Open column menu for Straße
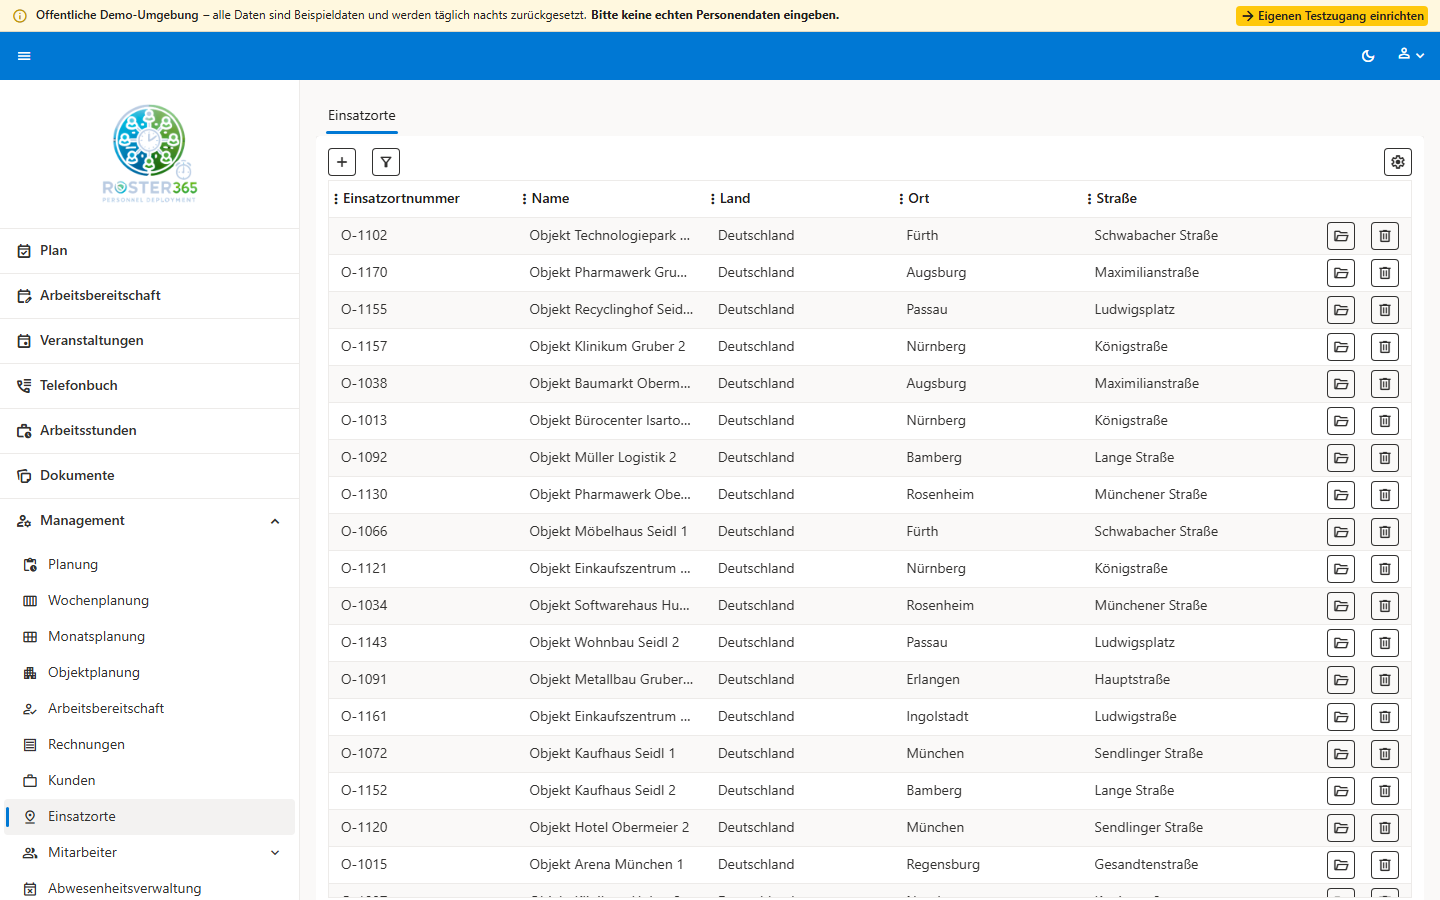 [x=1089, y=199]
